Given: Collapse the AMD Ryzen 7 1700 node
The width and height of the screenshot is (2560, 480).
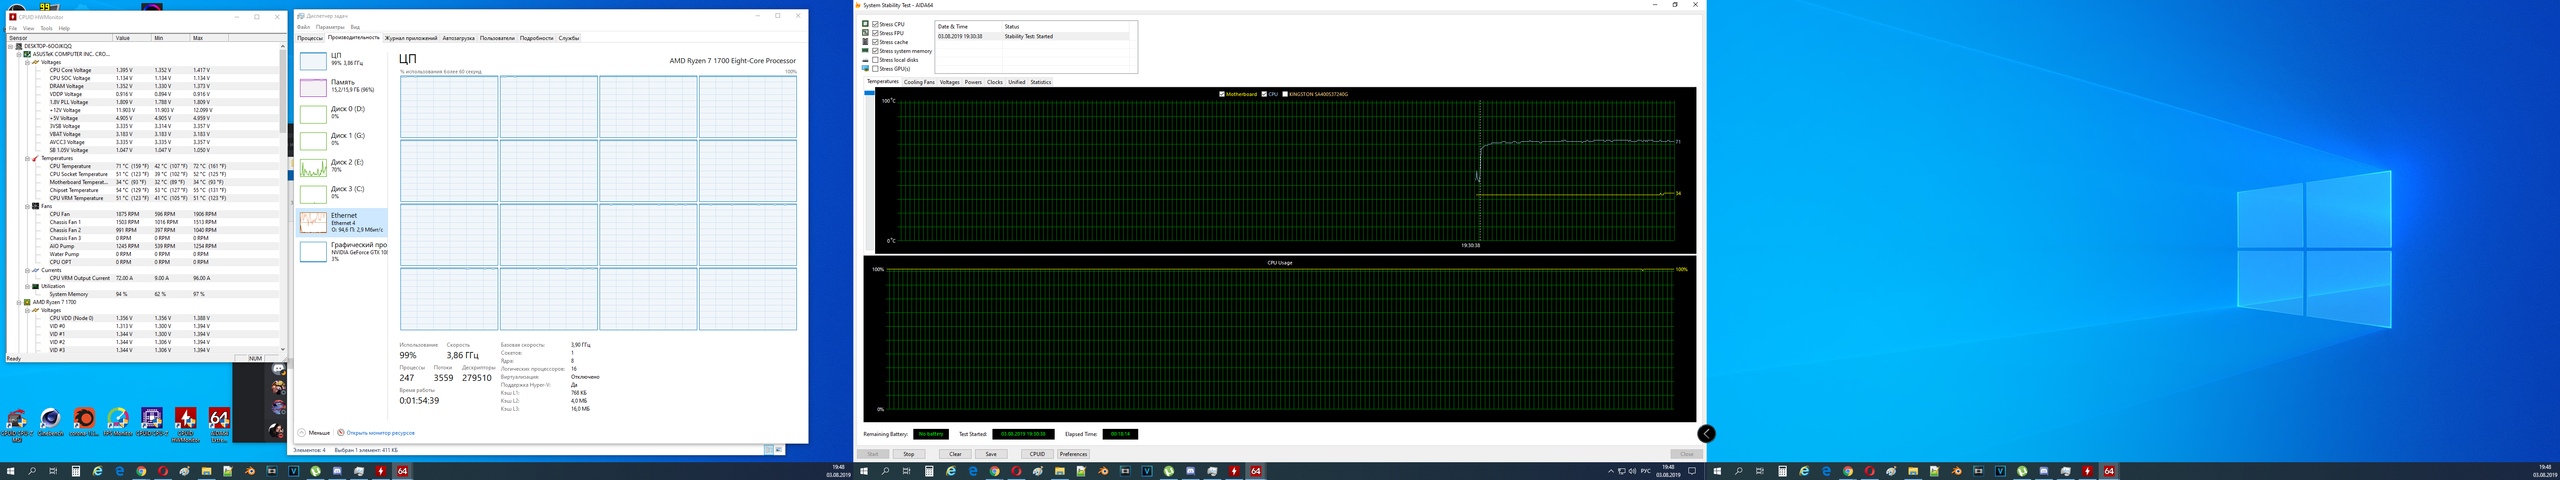Looking at the screenshot, I should click(19, 302).
